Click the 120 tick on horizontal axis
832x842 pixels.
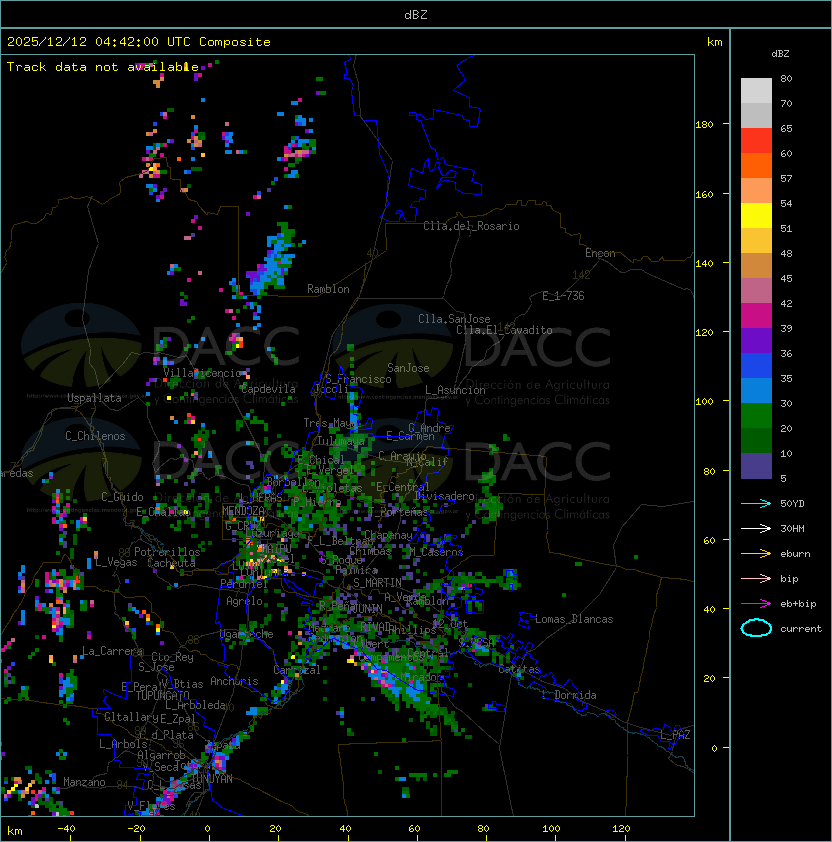(x=621, y=829)
